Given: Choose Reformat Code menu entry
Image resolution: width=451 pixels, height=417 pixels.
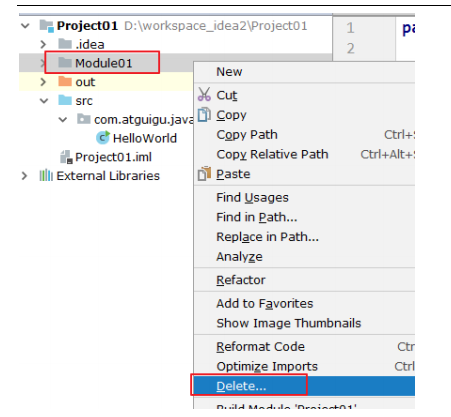Looking at the screenshot, I should 304,347.
